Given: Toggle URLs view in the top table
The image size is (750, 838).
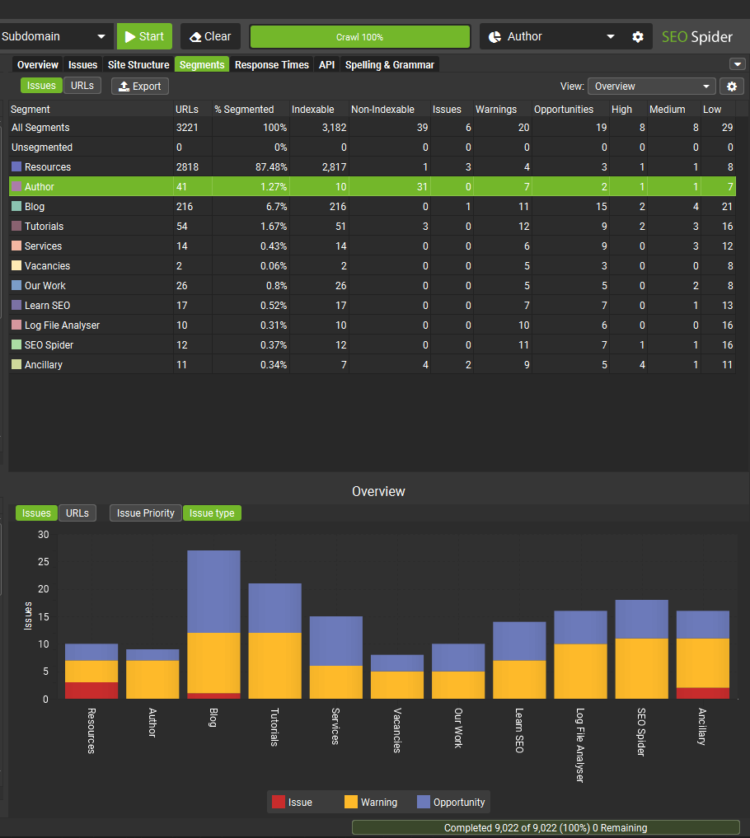Looking at the screenshot, I should pyautogui.click(x=82, y=86).
